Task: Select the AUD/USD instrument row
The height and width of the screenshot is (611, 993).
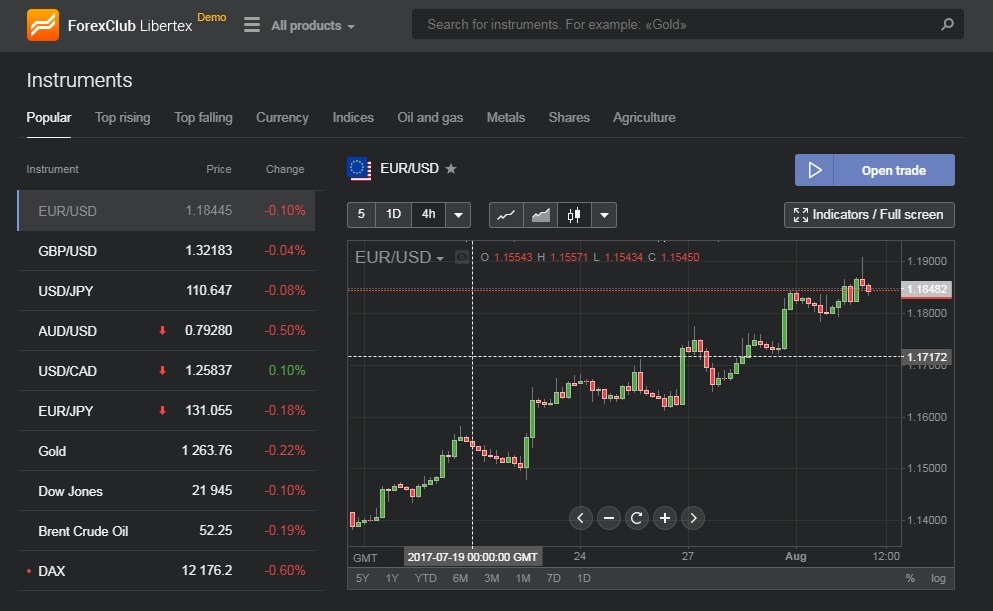Action: click(167, 331)
